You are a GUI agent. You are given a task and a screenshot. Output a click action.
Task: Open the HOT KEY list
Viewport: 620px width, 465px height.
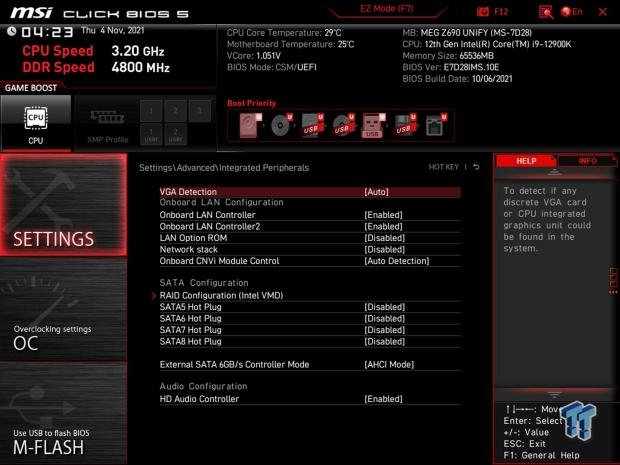(444, 167)
